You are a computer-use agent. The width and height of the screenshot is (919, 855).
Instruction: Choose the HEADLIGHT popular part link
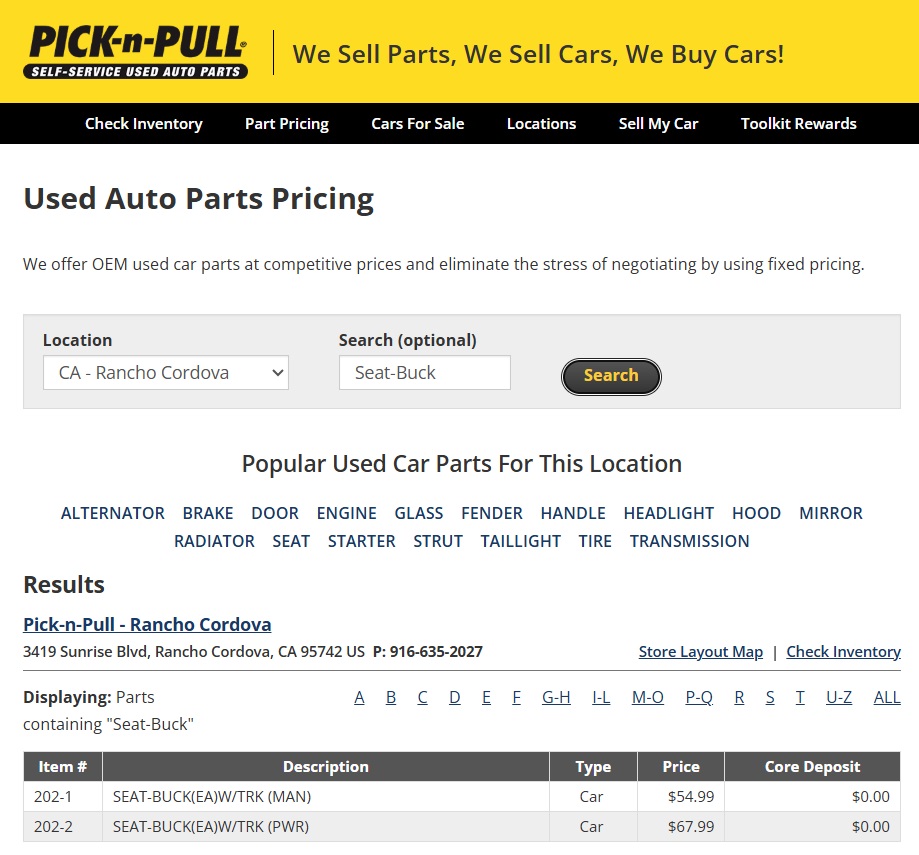[669, 513]
